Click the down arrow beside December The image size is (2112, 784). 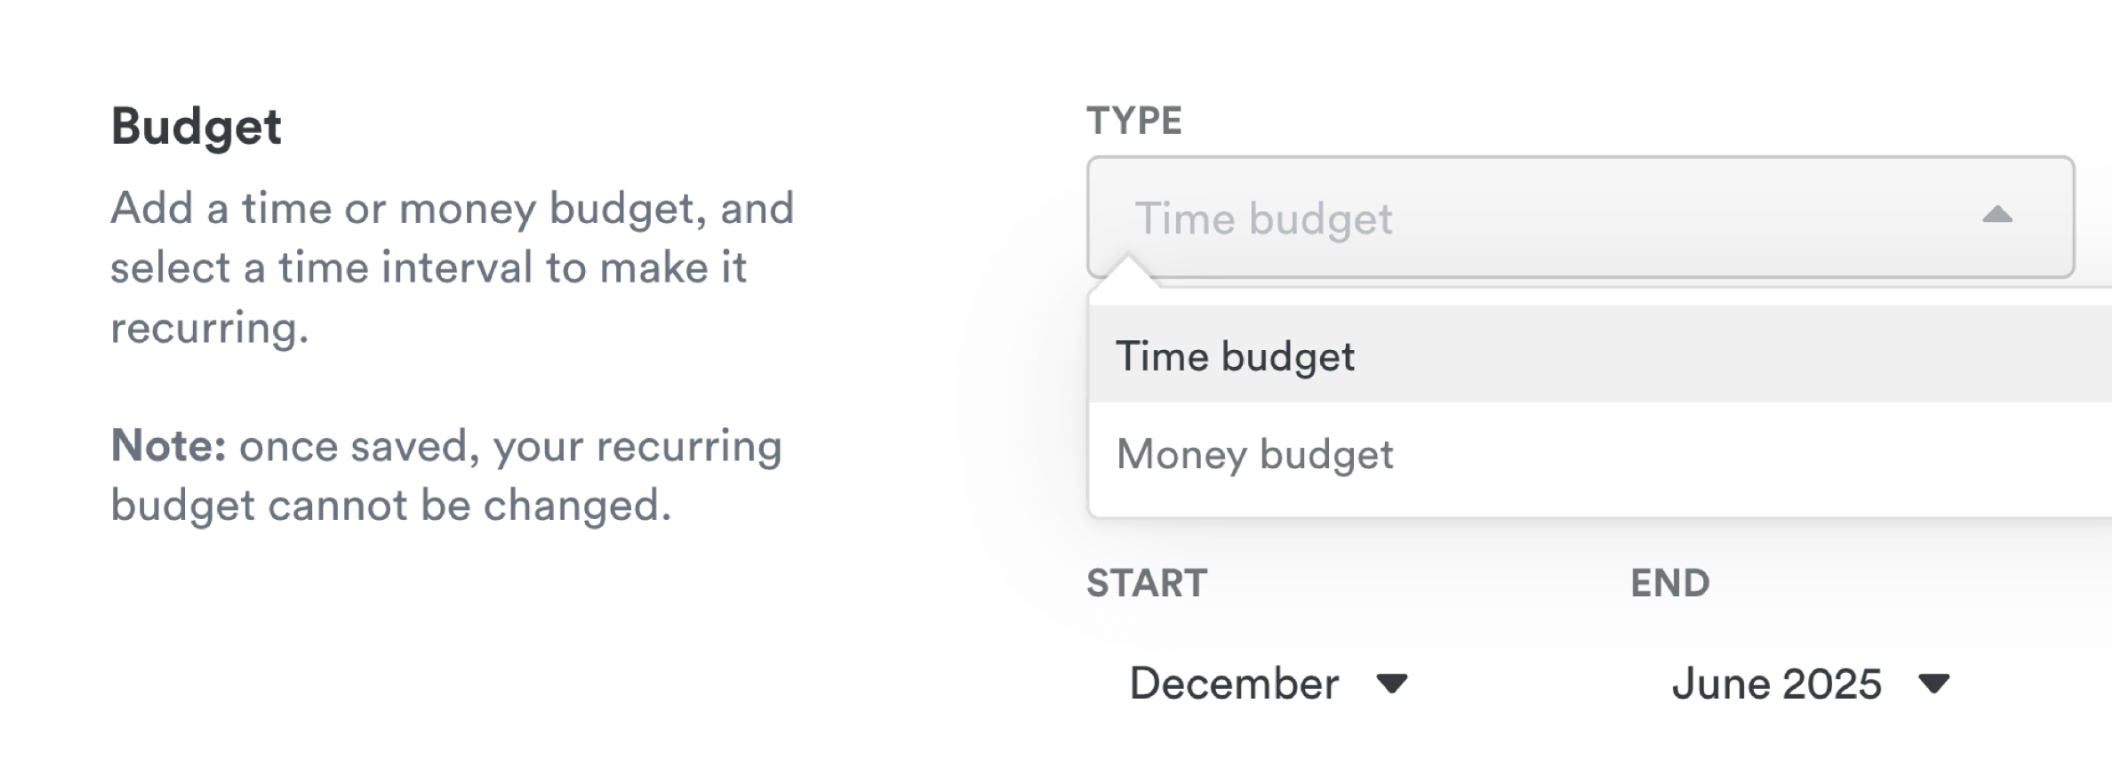tap(1392, 684)
